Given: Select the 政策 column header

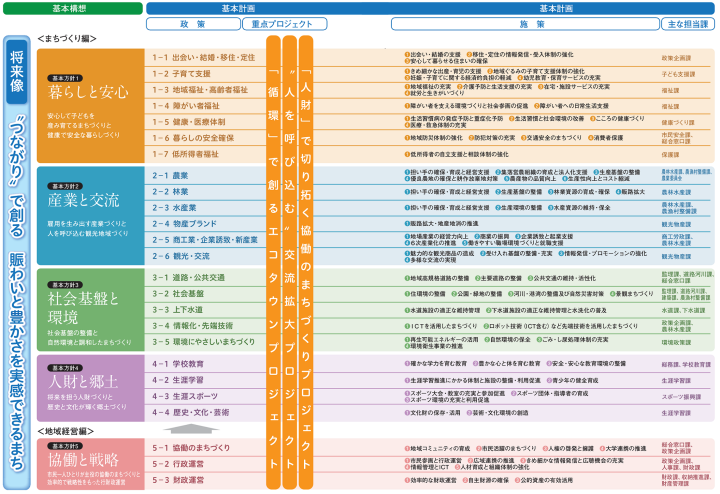Looking at the screenshot, I should pyautogui.click(x=194, y=21).
